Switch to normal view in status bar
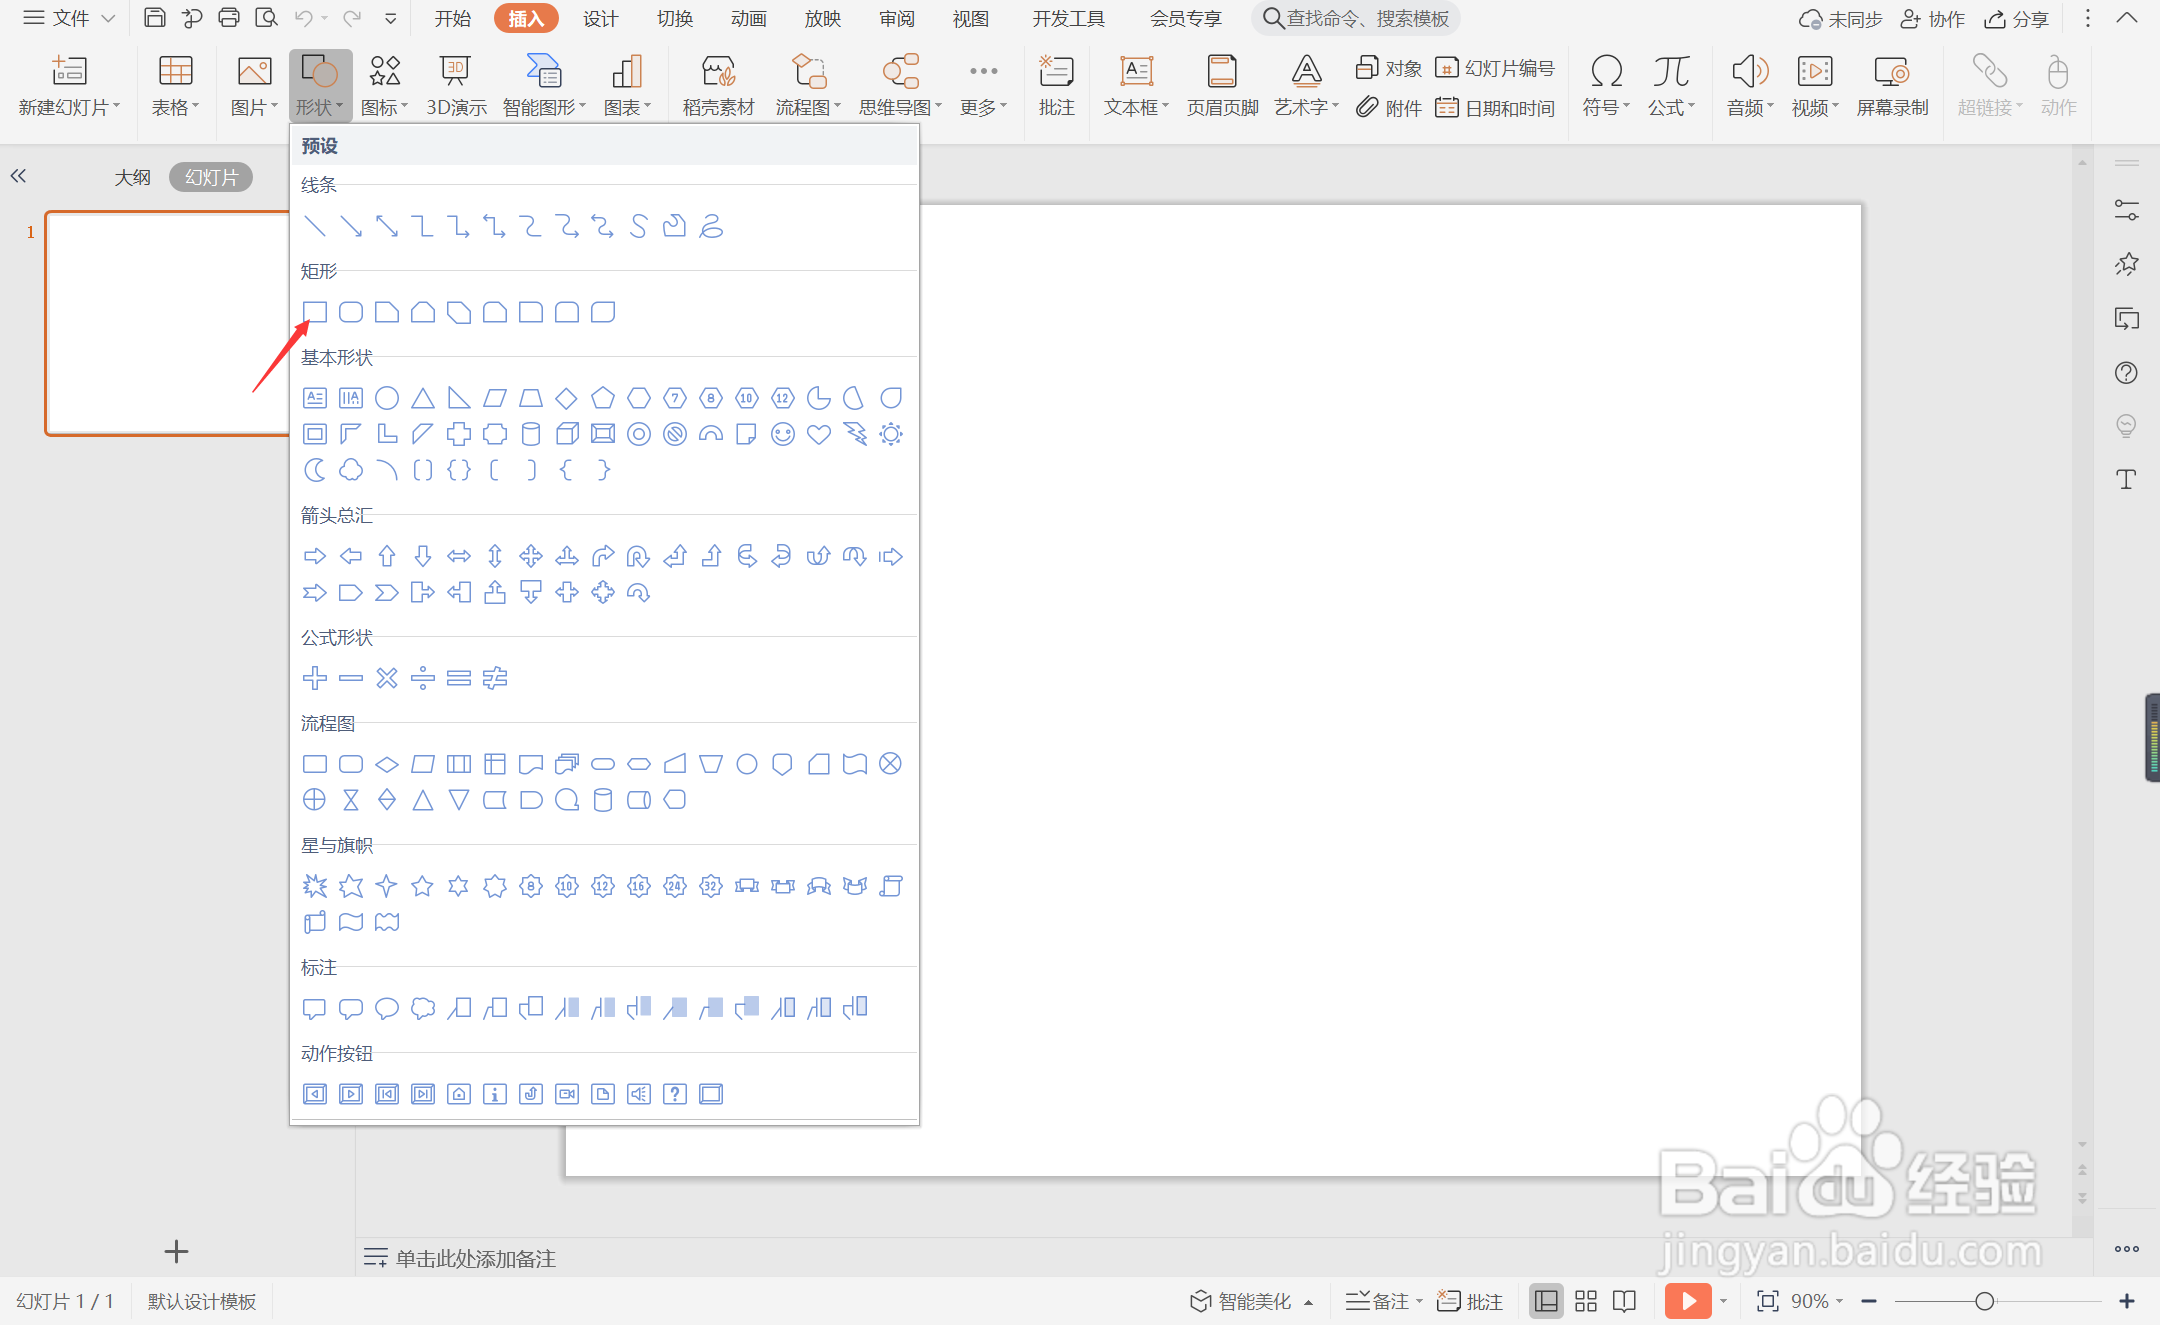2160x1325 pixels. click(x=1545, y=1301)
